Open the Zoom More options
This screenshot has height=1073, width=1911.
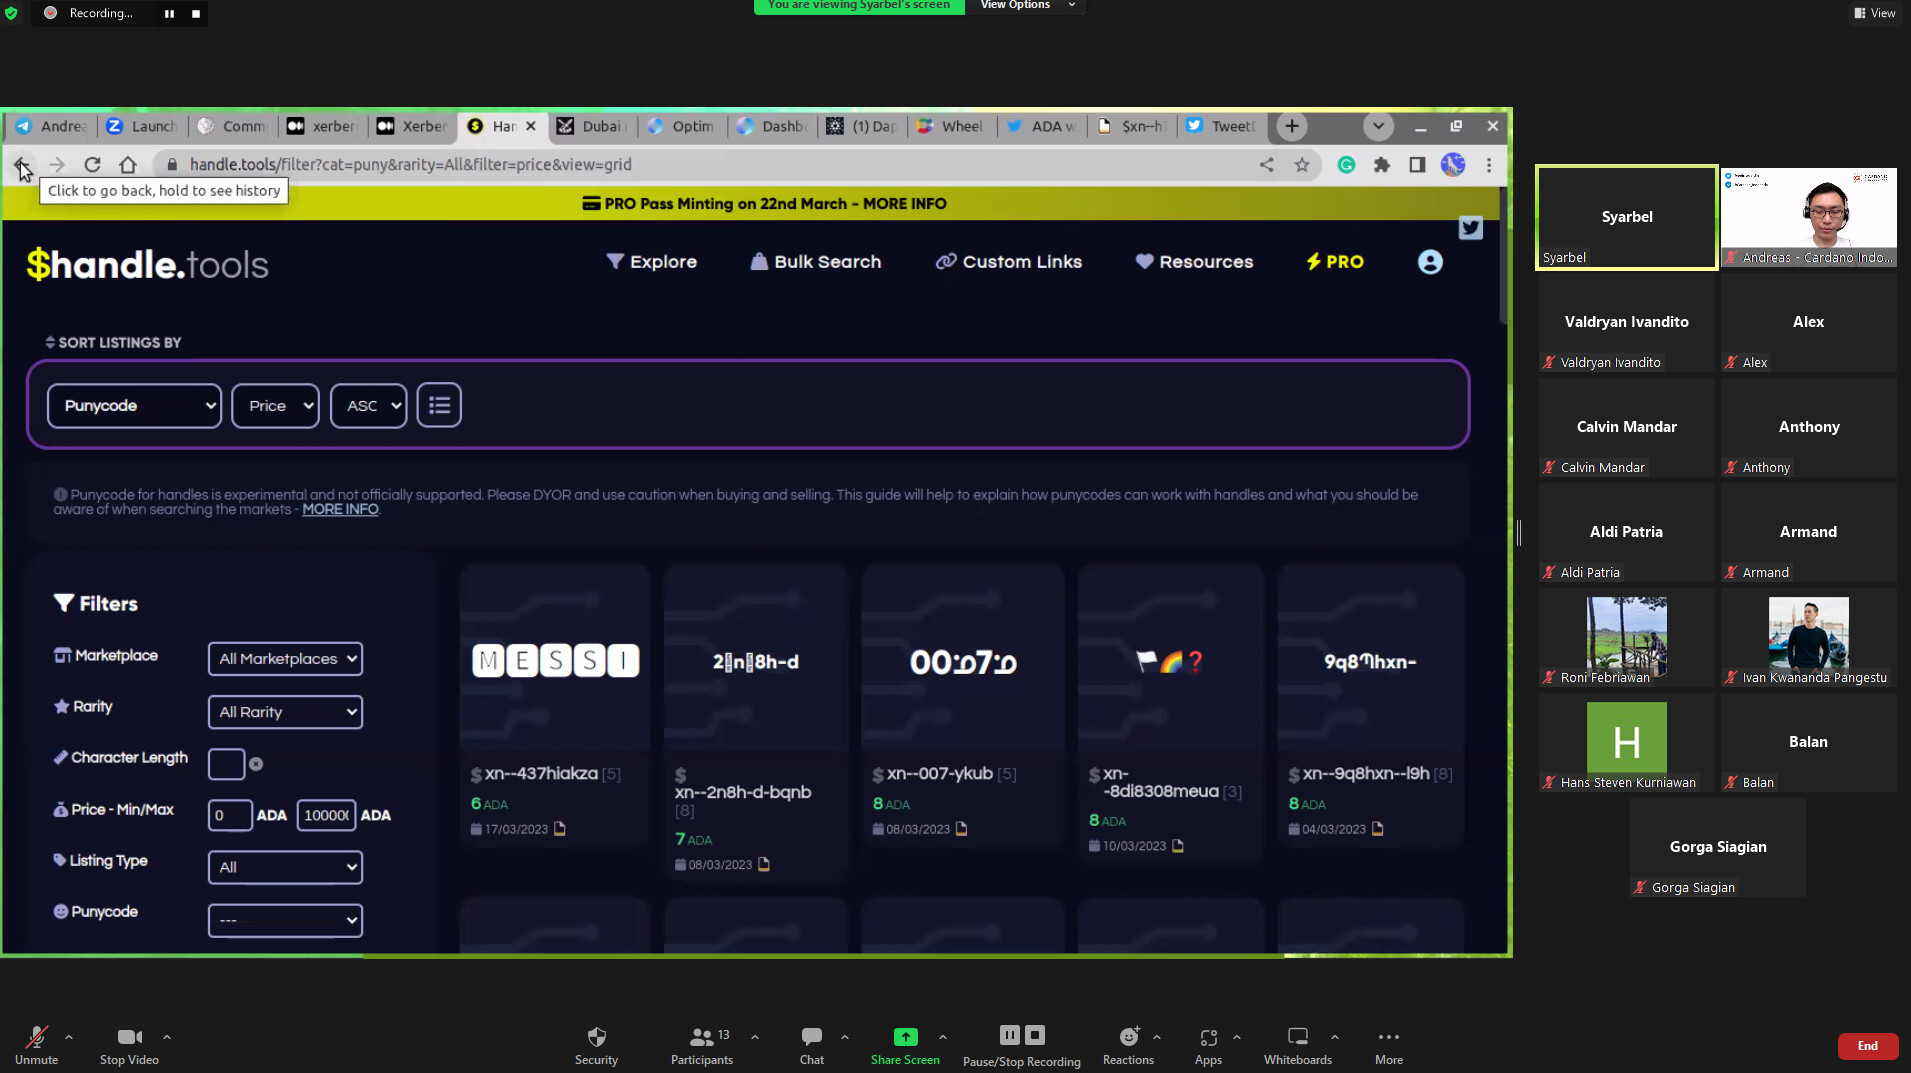pos(1389,1045)
